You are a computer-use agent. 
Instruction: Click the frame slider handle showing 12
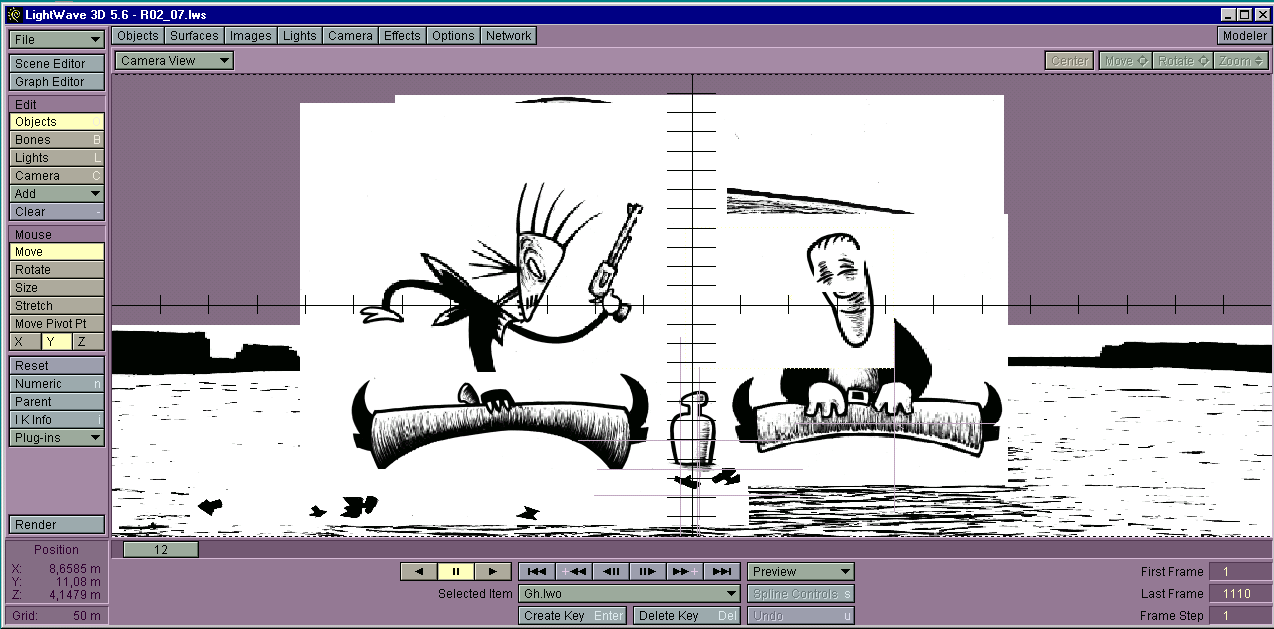pos(160,549)
